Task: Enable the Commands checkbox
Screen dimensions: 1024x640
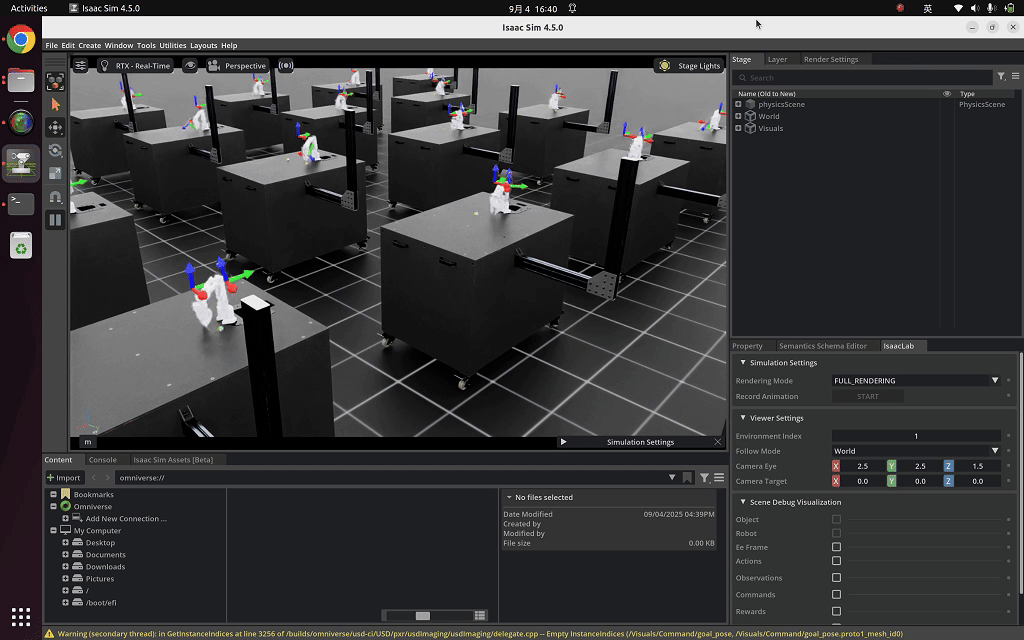Action: (x=837, y=594)
